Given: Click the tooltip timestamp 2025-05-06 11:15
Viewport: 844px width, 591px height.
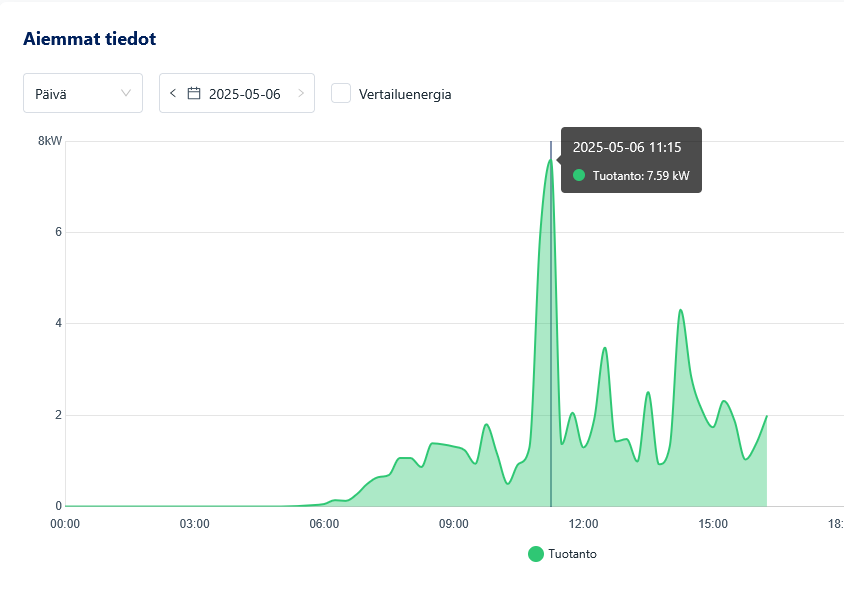Looking at the screenshot, I should coord(627,147).
